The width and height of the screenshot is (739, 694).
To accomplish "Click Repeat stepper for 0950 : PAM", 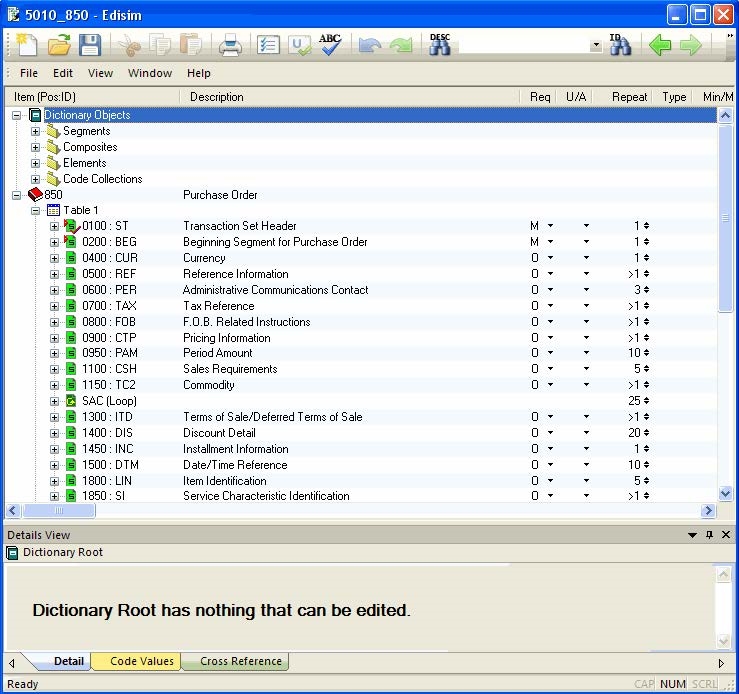I will click(646, 353).
